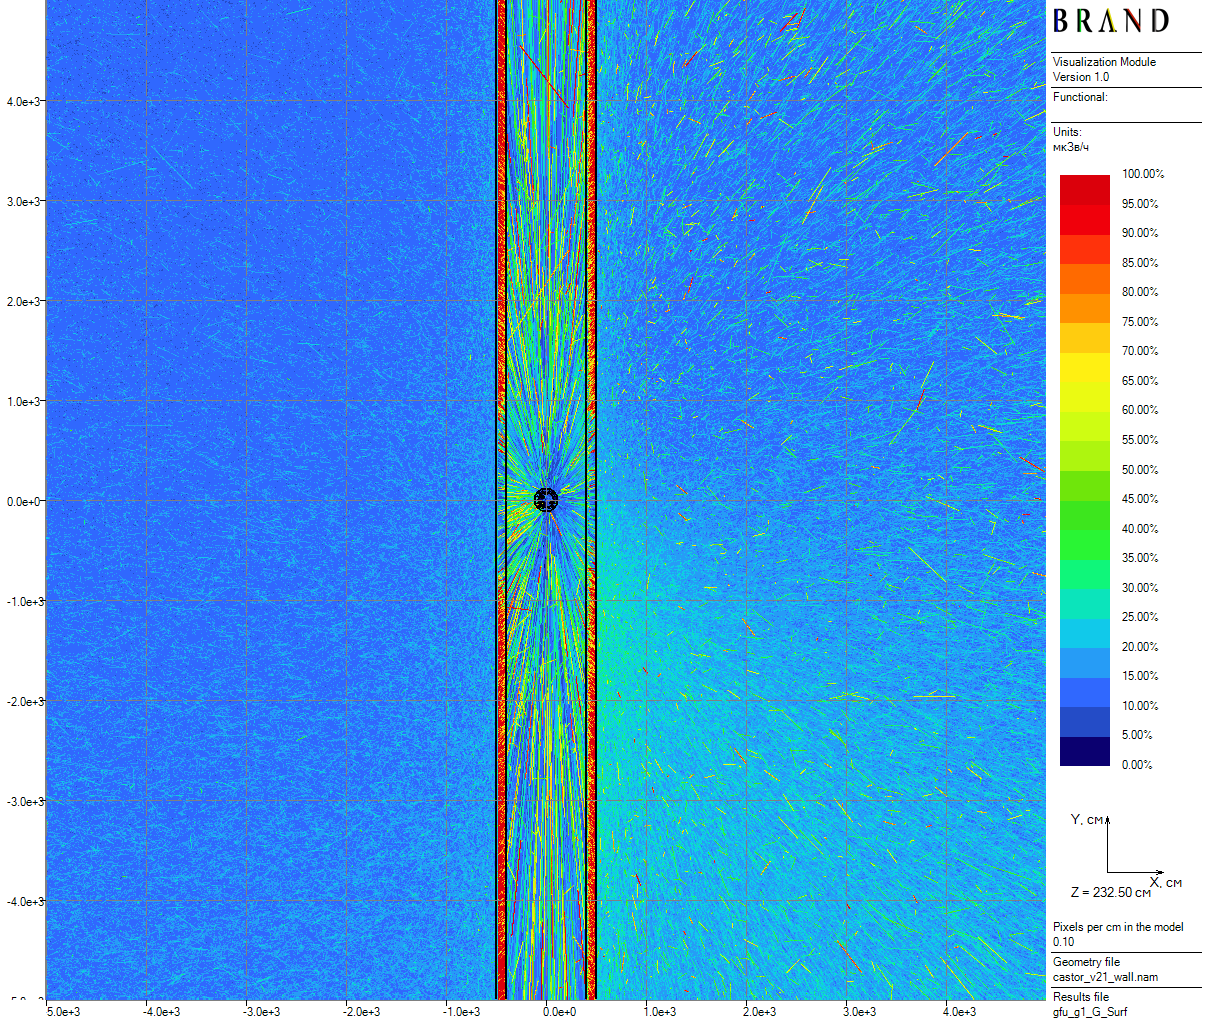Click the X-Y coordinate axes indicator
The image size is (1206, 1030).
(x=1130, y=850)
